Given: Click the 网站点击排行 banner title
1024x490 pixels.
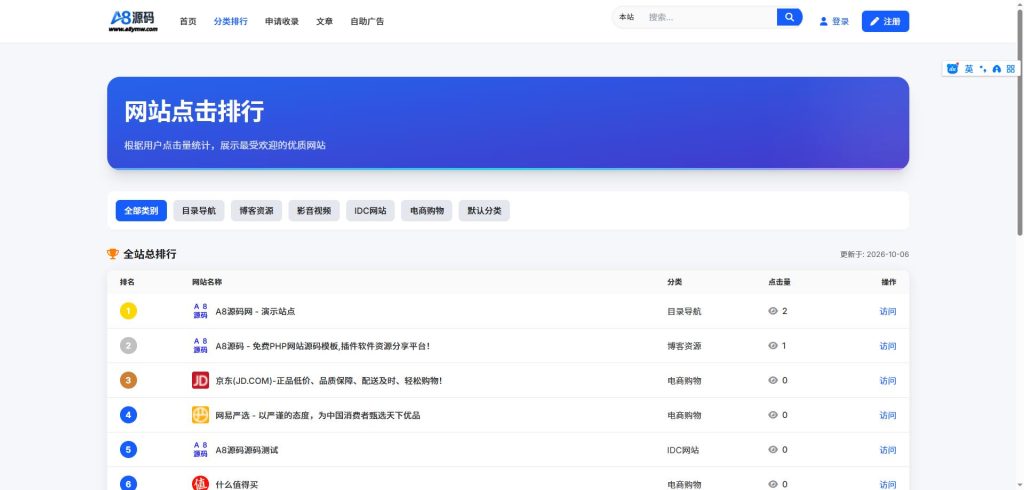Looking at the screenshot, I should click(x=194, y=112).
